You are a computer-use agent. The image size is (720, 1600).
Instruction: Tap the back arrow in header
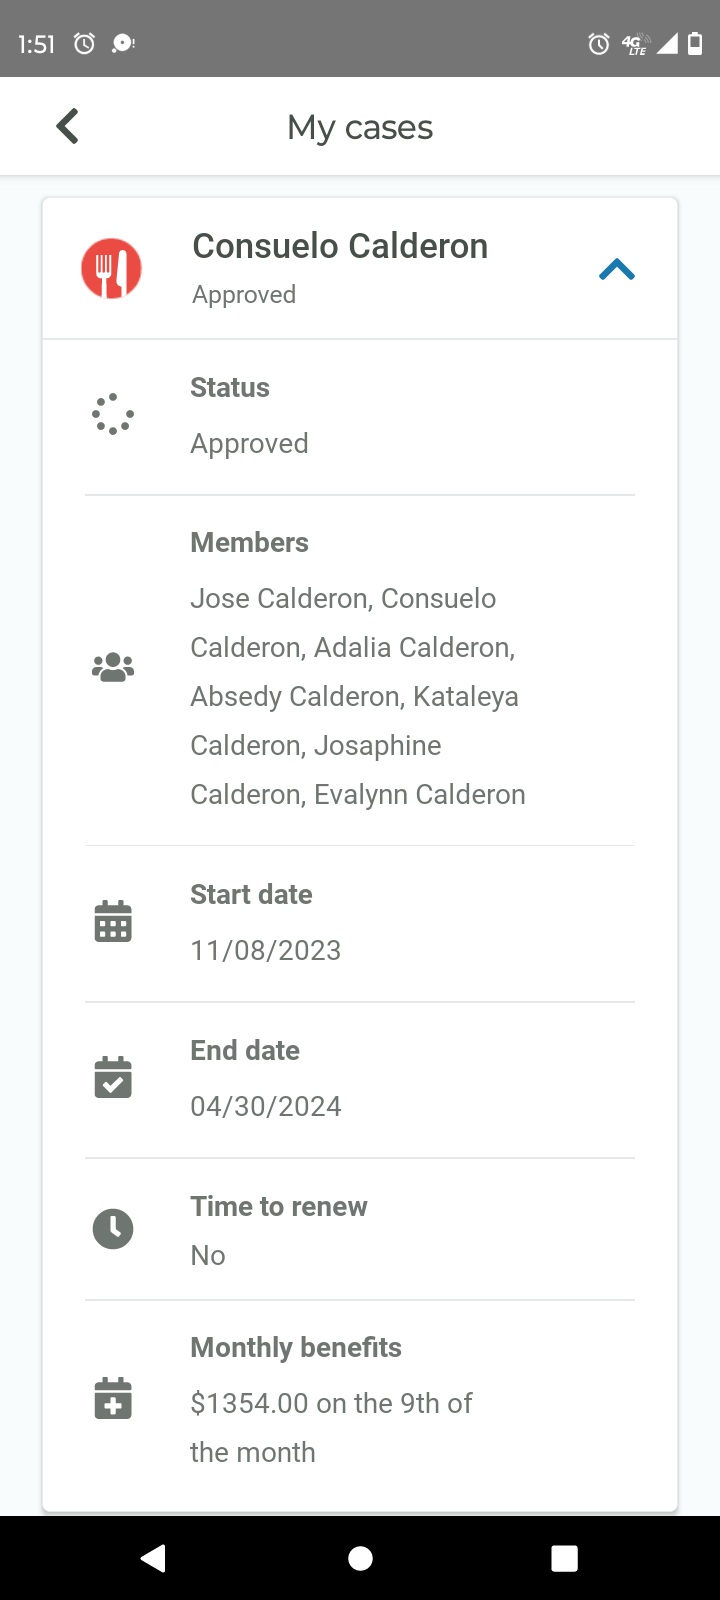point(67,127)
